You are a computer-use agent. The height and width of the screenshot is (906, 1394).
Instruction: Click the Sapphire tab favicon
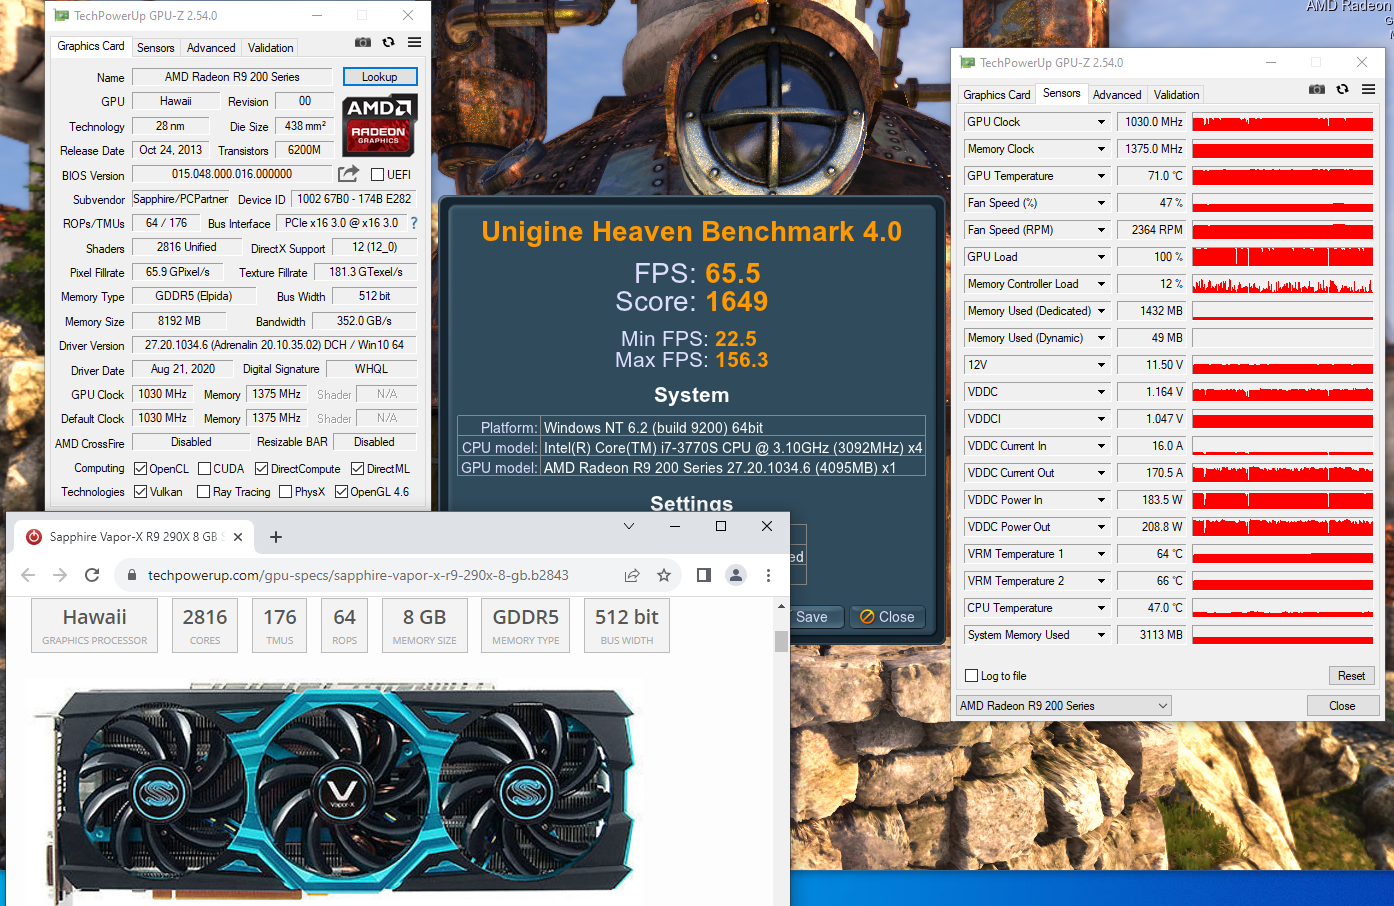point(34,537)
